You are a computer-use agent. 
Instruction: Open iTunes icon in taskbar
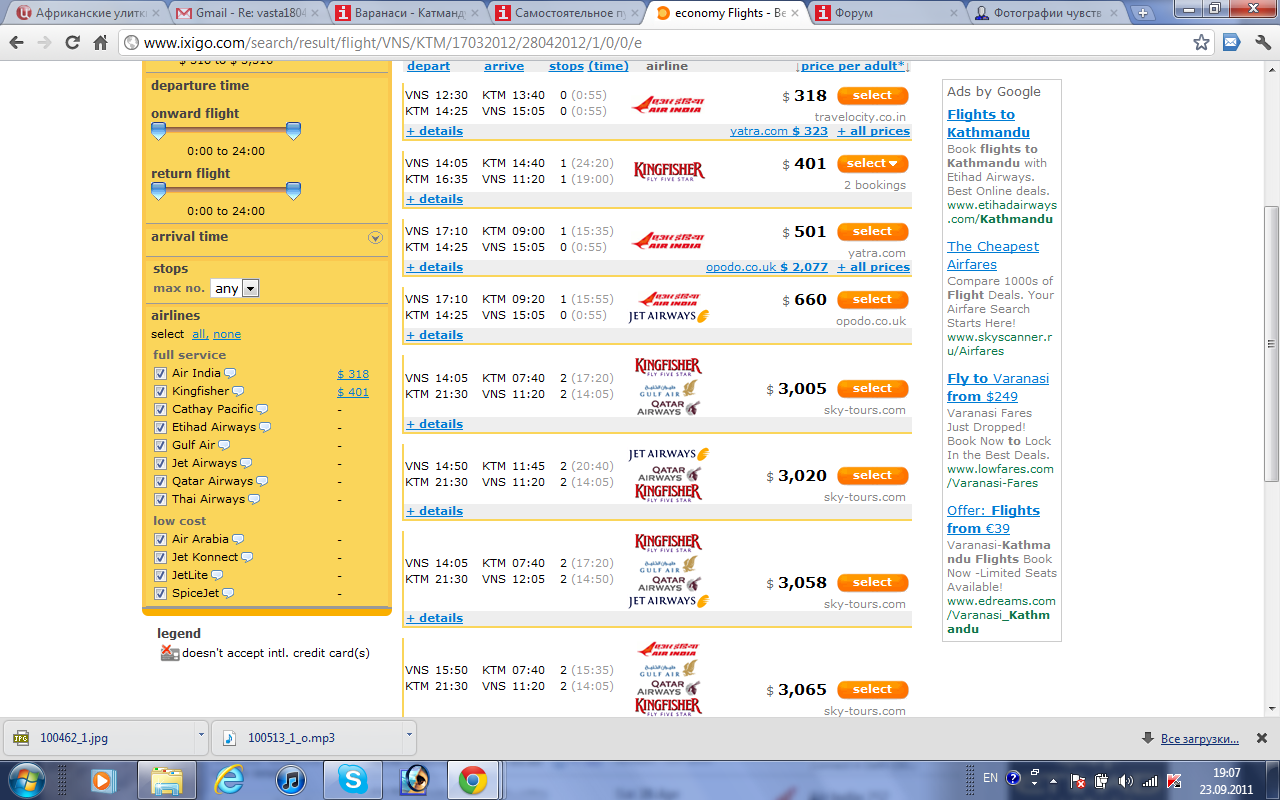coord(290,779)
